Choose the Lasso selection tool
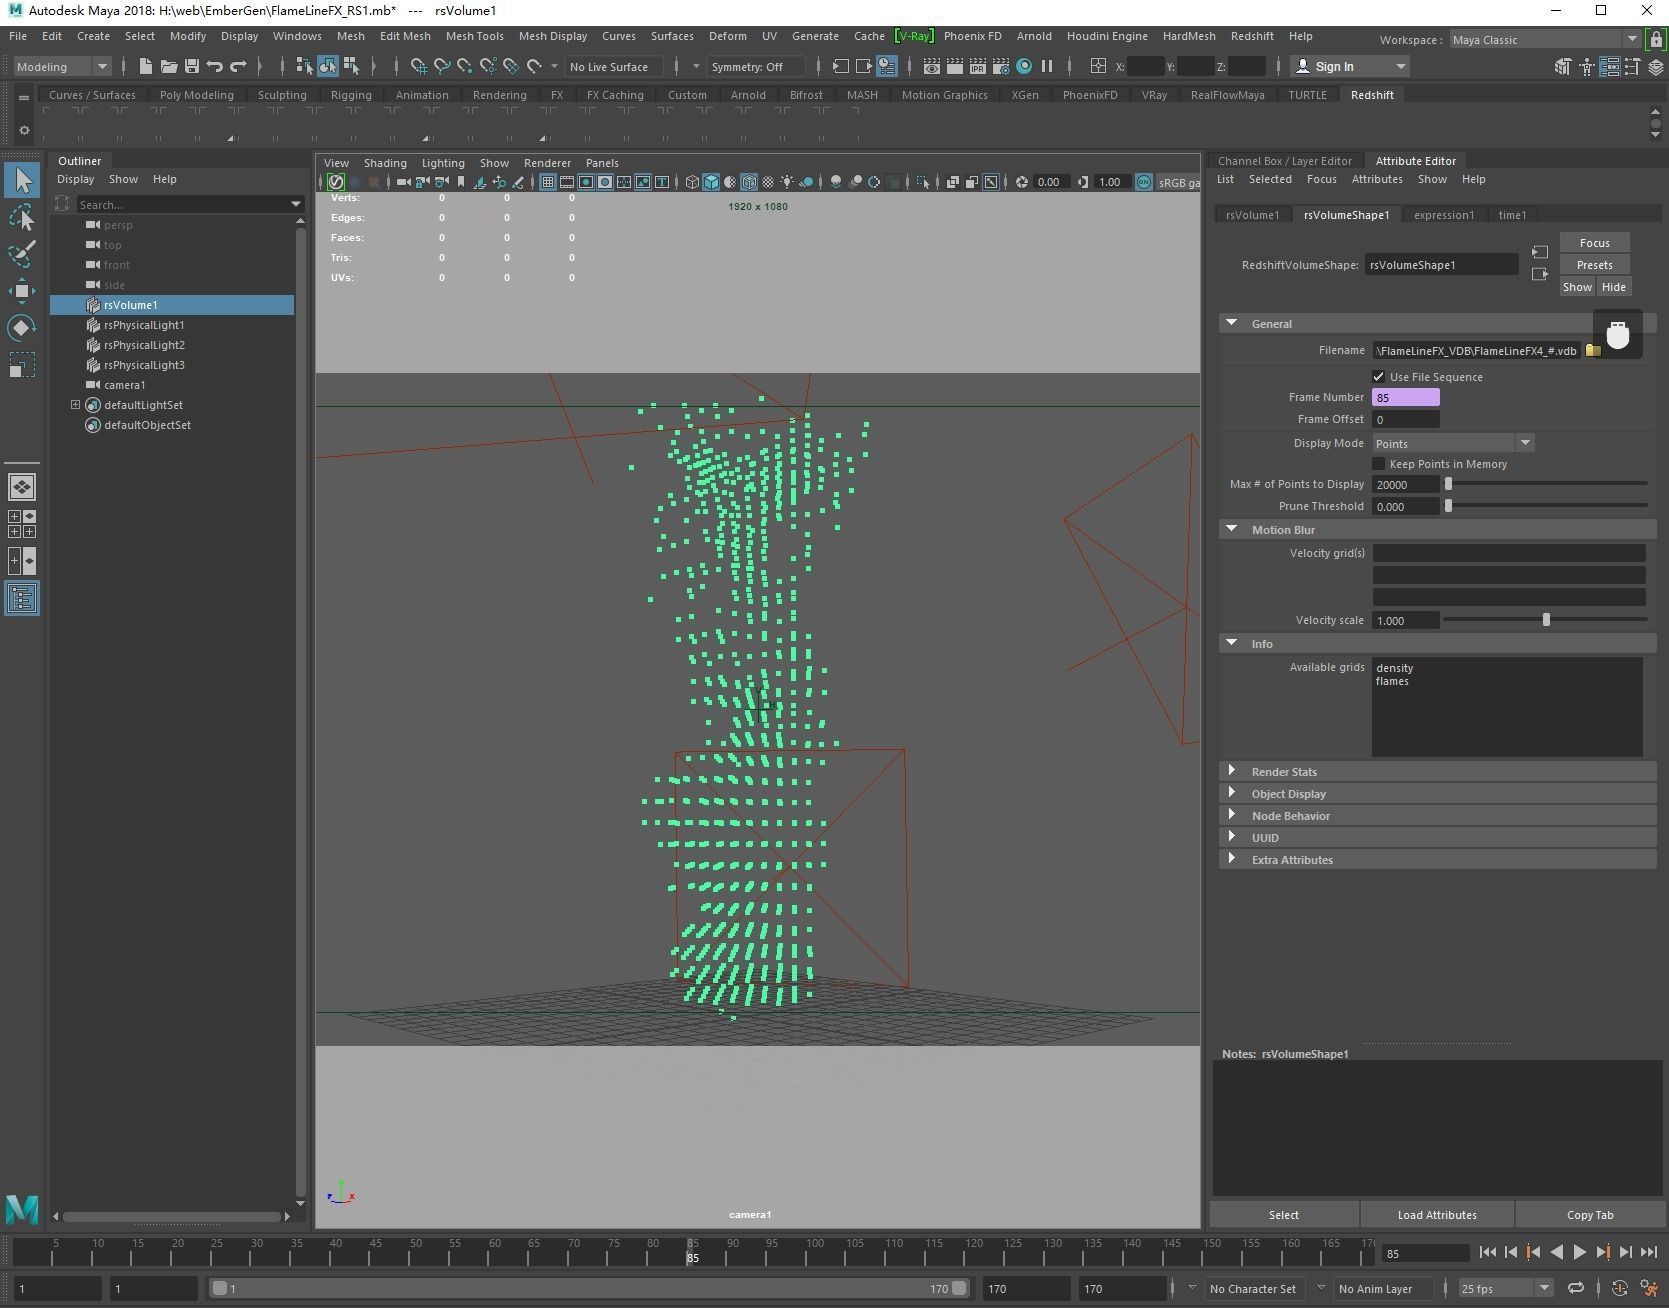Image resolution: width=1669 pixels, height=1308 pixels. pos(22,217)
